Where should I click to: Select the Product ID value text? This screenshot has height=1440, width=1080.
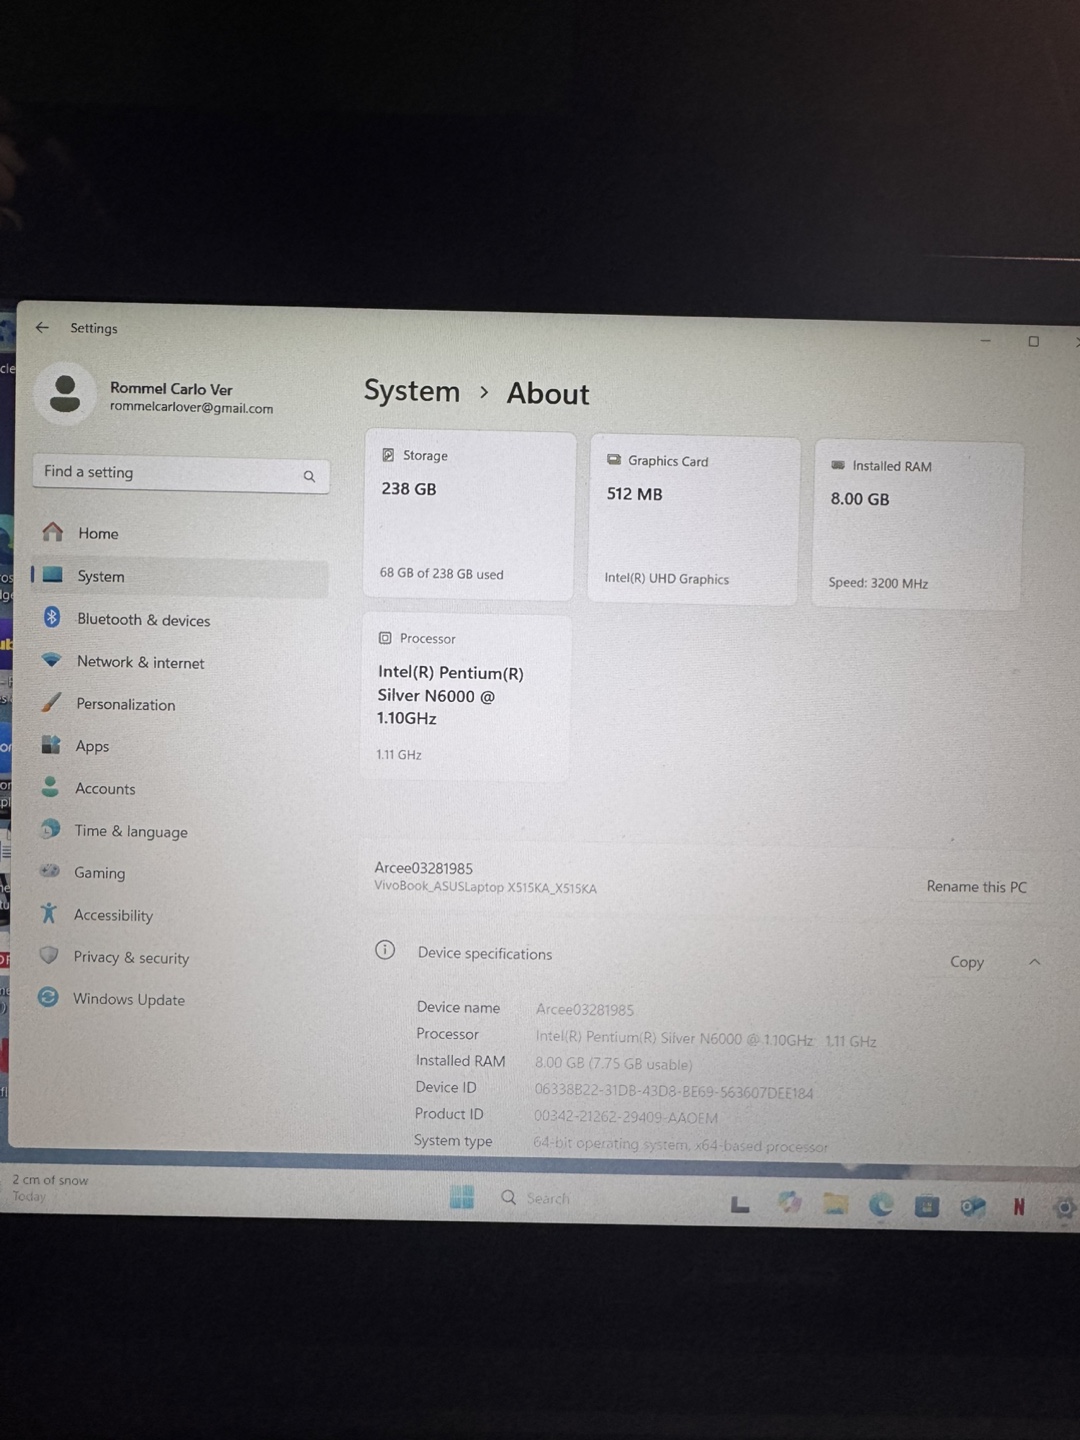tap(625, 1117)
